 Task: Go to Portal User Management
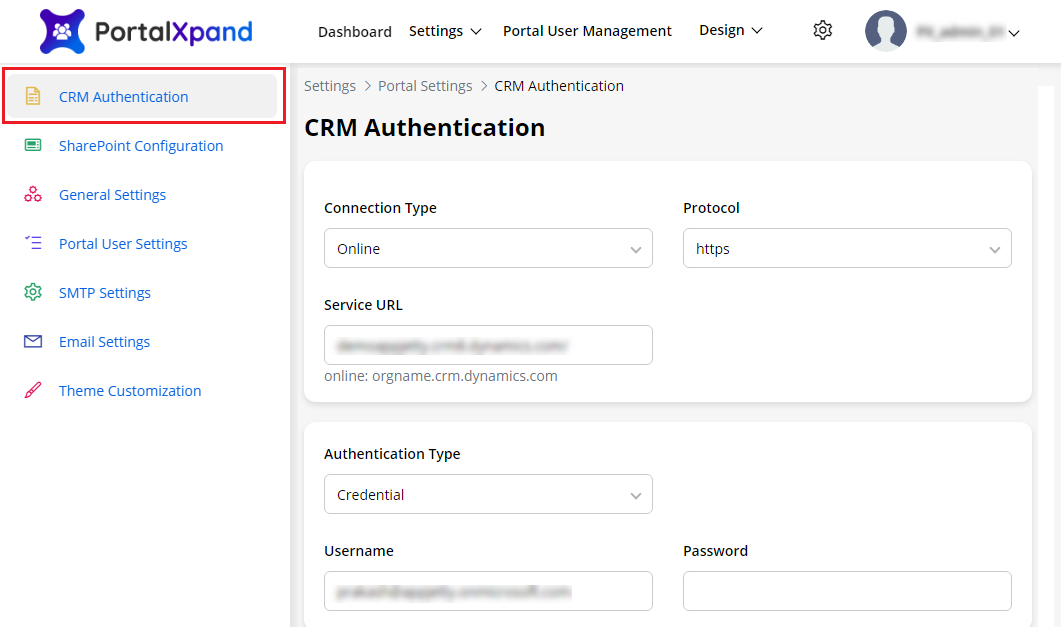[587, 31]
